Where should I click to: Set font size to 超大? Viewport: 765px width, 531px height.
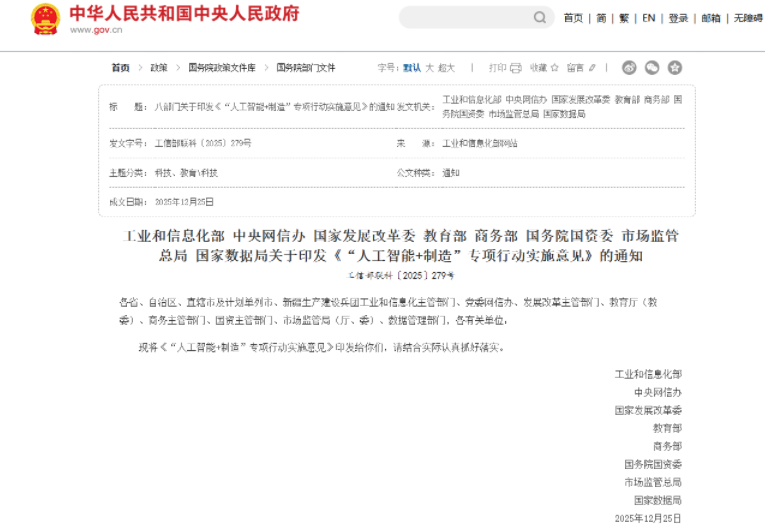click(446, 68)
